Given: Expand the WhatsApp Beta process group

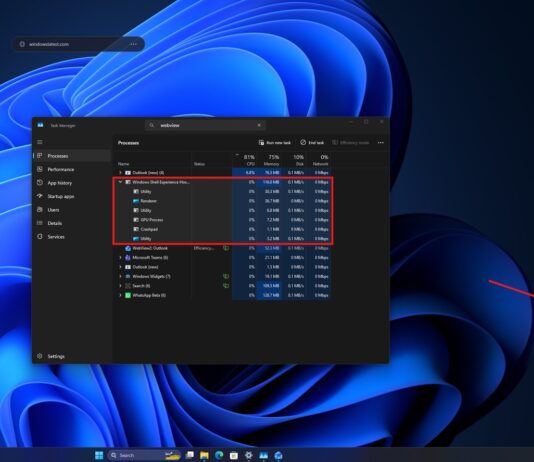Looking at the screenshot, I should (120, 295).
